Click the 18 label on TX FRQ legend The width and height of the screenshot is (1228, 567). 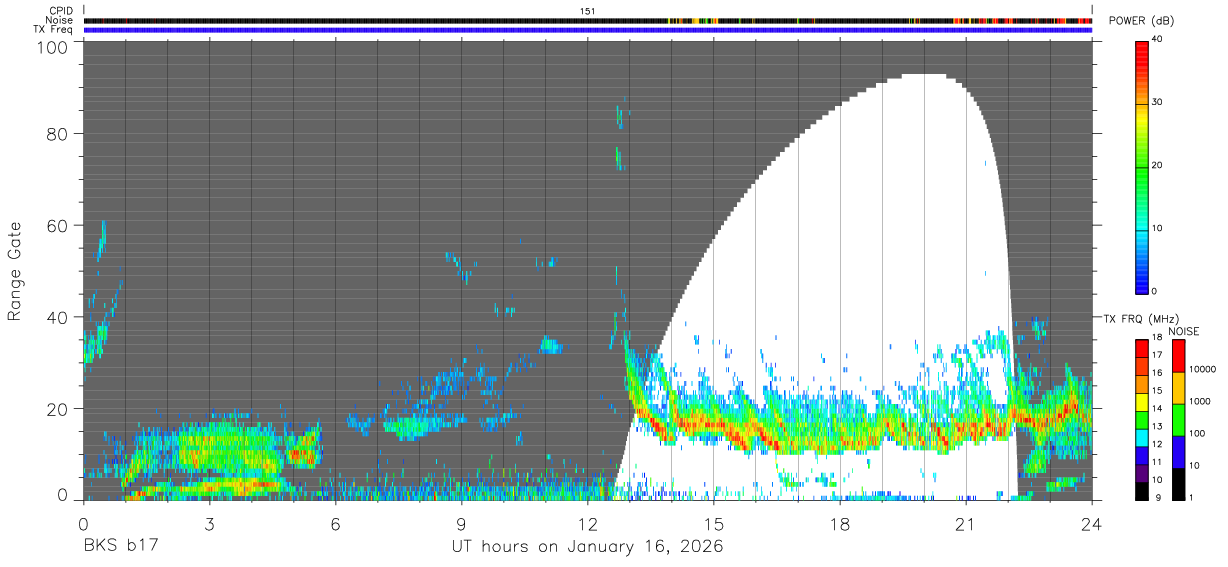coord(1157,339)
